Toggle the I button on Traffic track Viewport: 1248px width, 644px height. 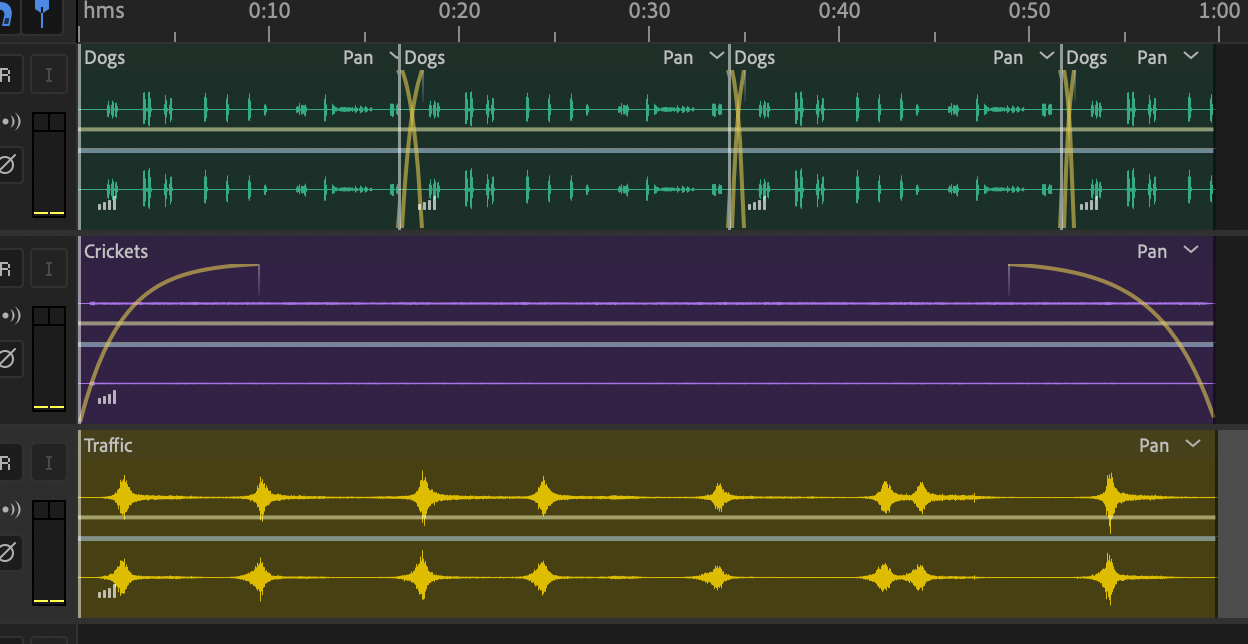tap(49, 462)
